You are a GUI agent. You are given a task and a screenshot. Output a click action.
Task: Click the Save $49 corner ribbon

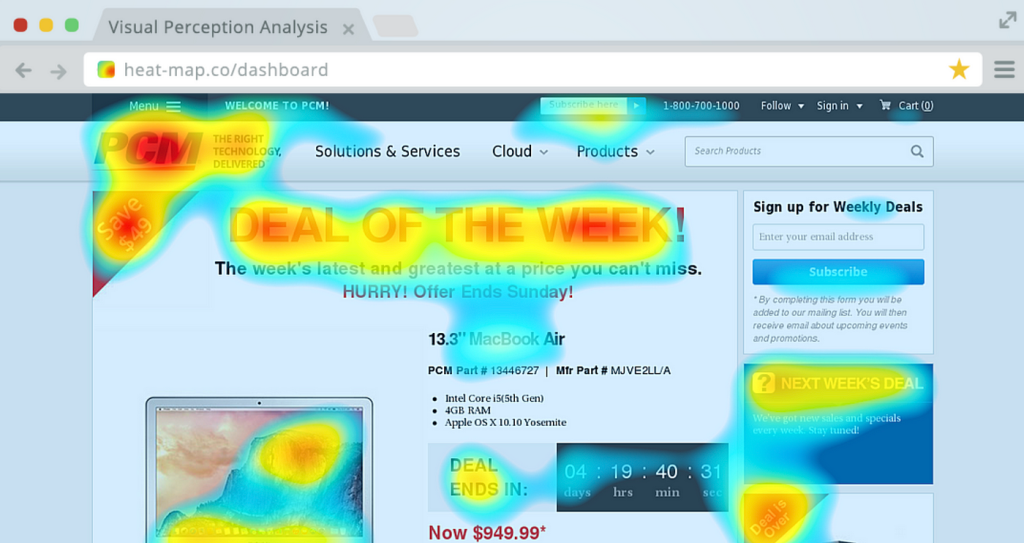[x=127, y=227]
